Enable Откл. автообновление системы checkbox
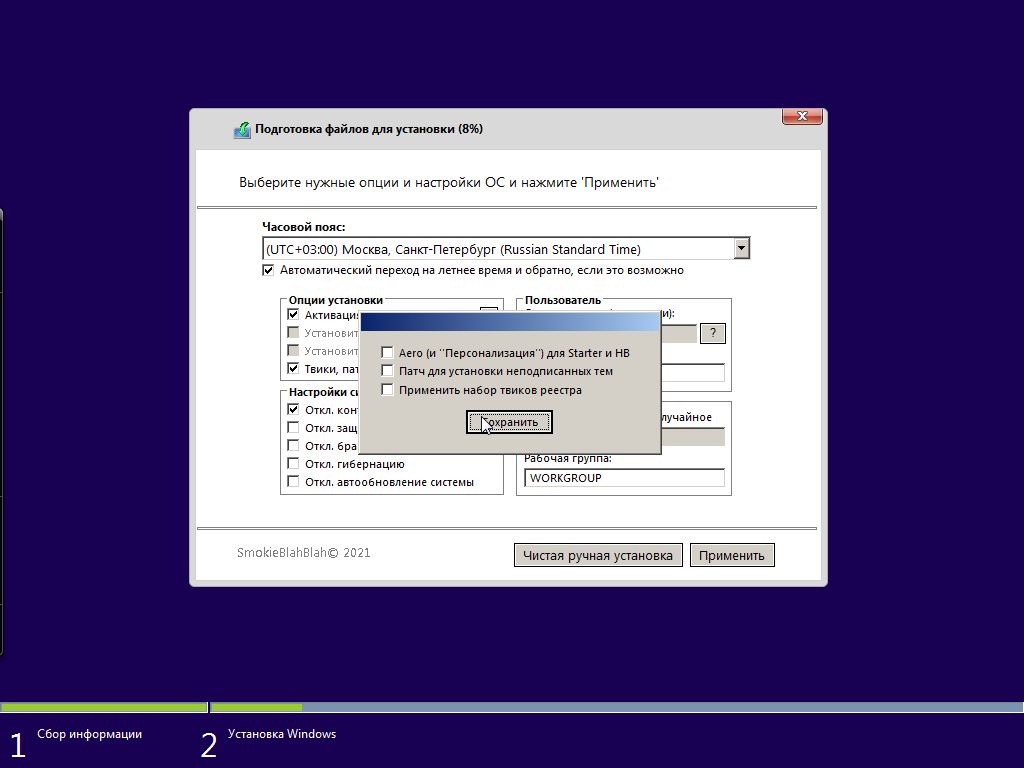Image resolution: width=1024 pixels, height=768 pixels. pos(293,482)
